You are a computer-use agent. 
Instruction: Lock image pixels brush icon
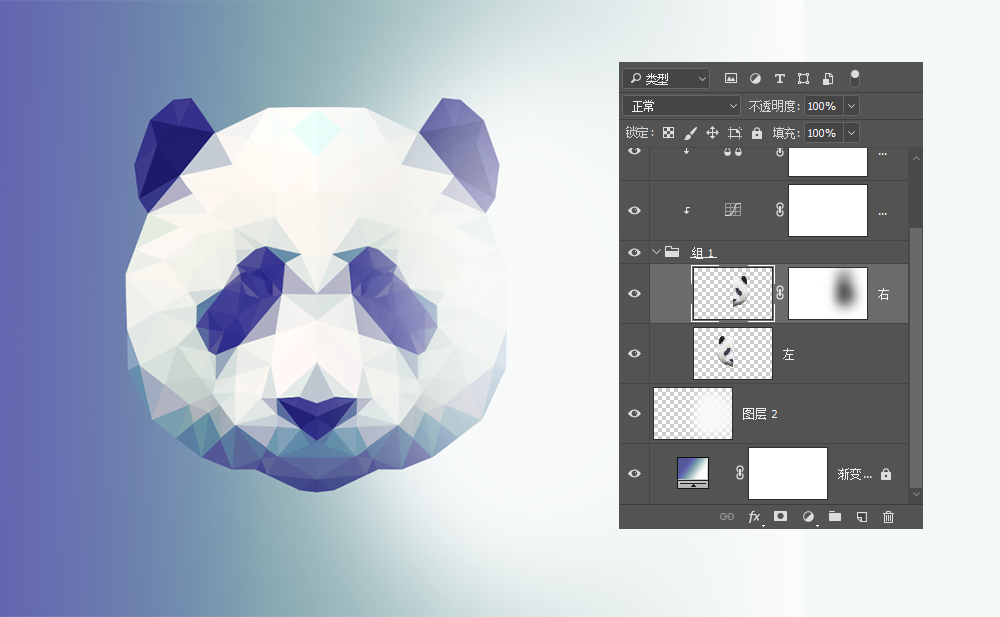690,133
